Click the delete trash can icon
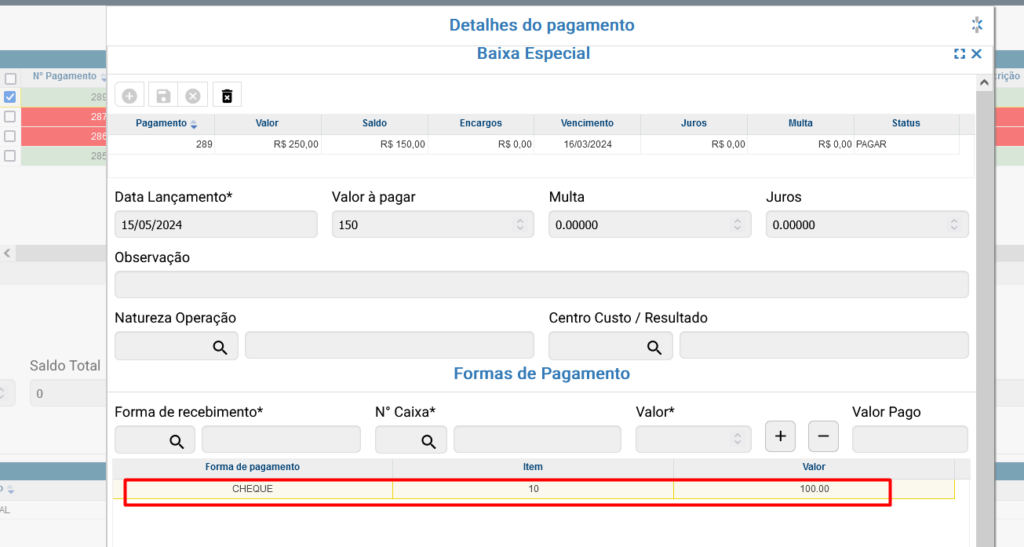 coord(227,96)
